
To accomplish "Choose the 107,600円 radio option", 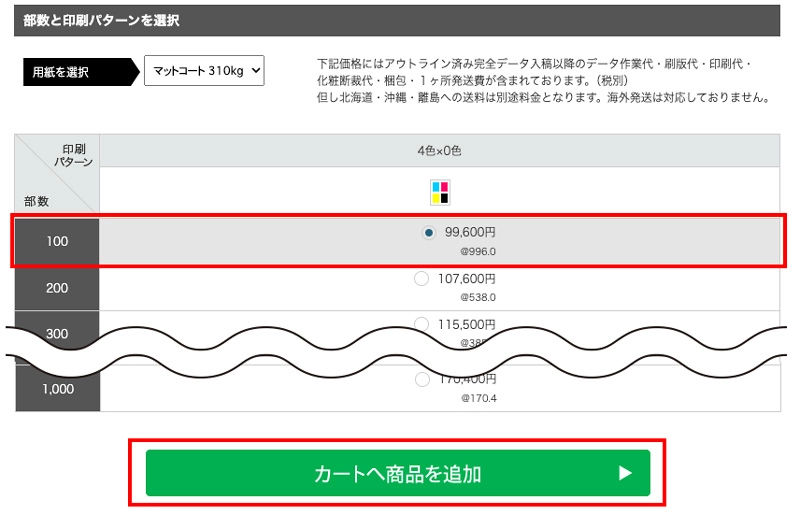I will pyautogui.click(x=422, y=280).
